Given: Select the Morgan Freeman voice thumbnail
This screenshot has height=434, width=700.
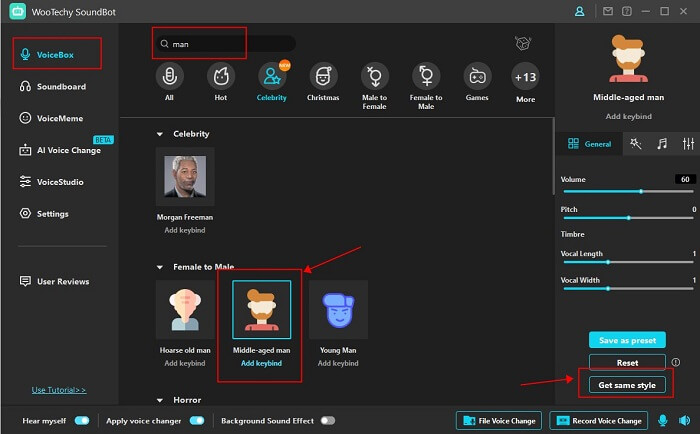Looking at the screenshot, I should click(x=185, y=178).
